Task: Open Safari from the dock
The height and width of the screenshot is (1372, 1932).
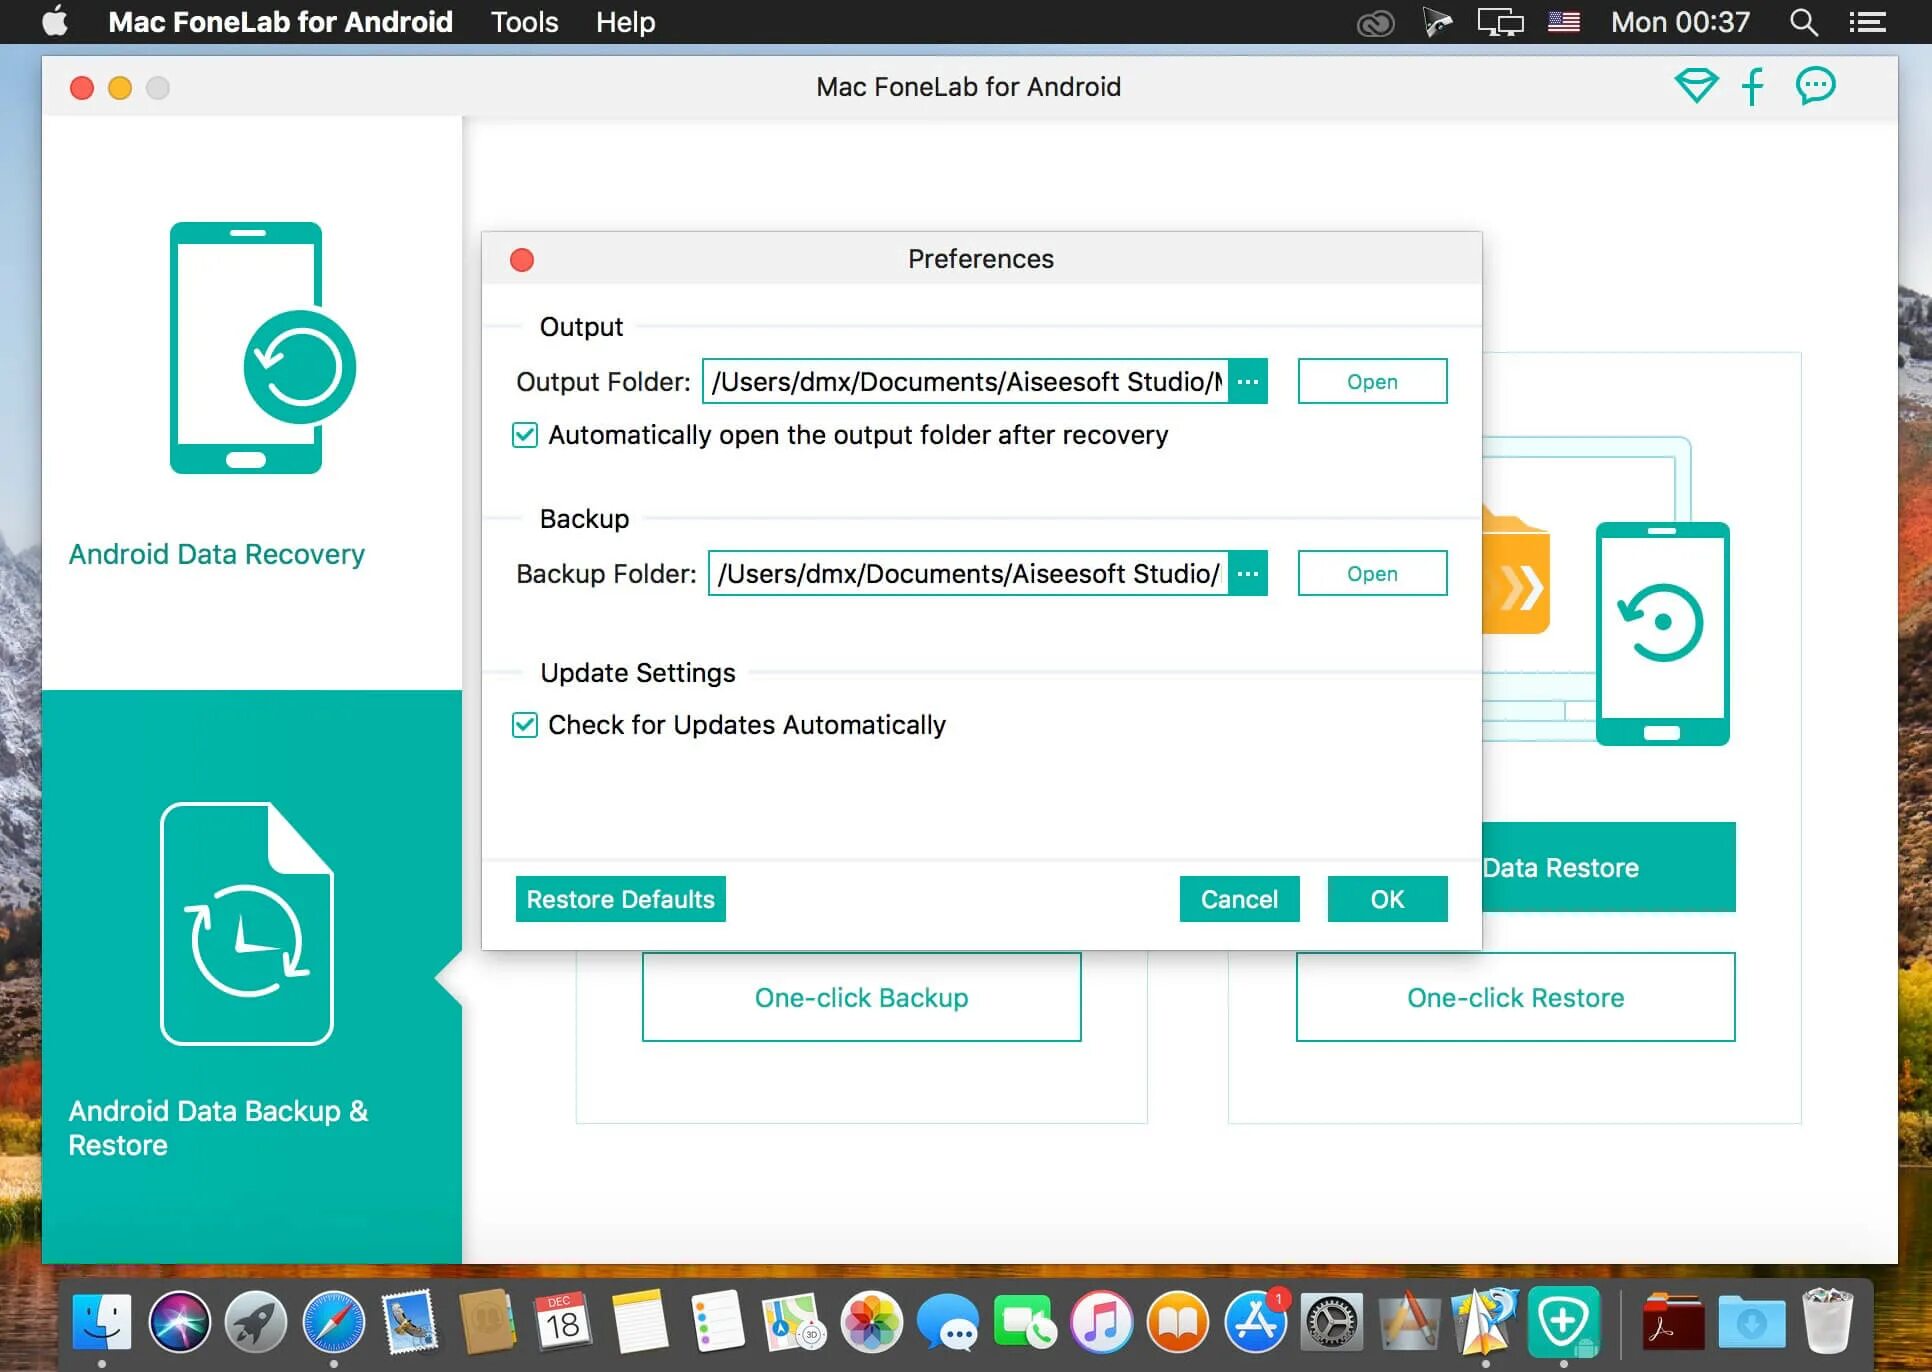Action: pyautogui.click(x=333, y=1321)
